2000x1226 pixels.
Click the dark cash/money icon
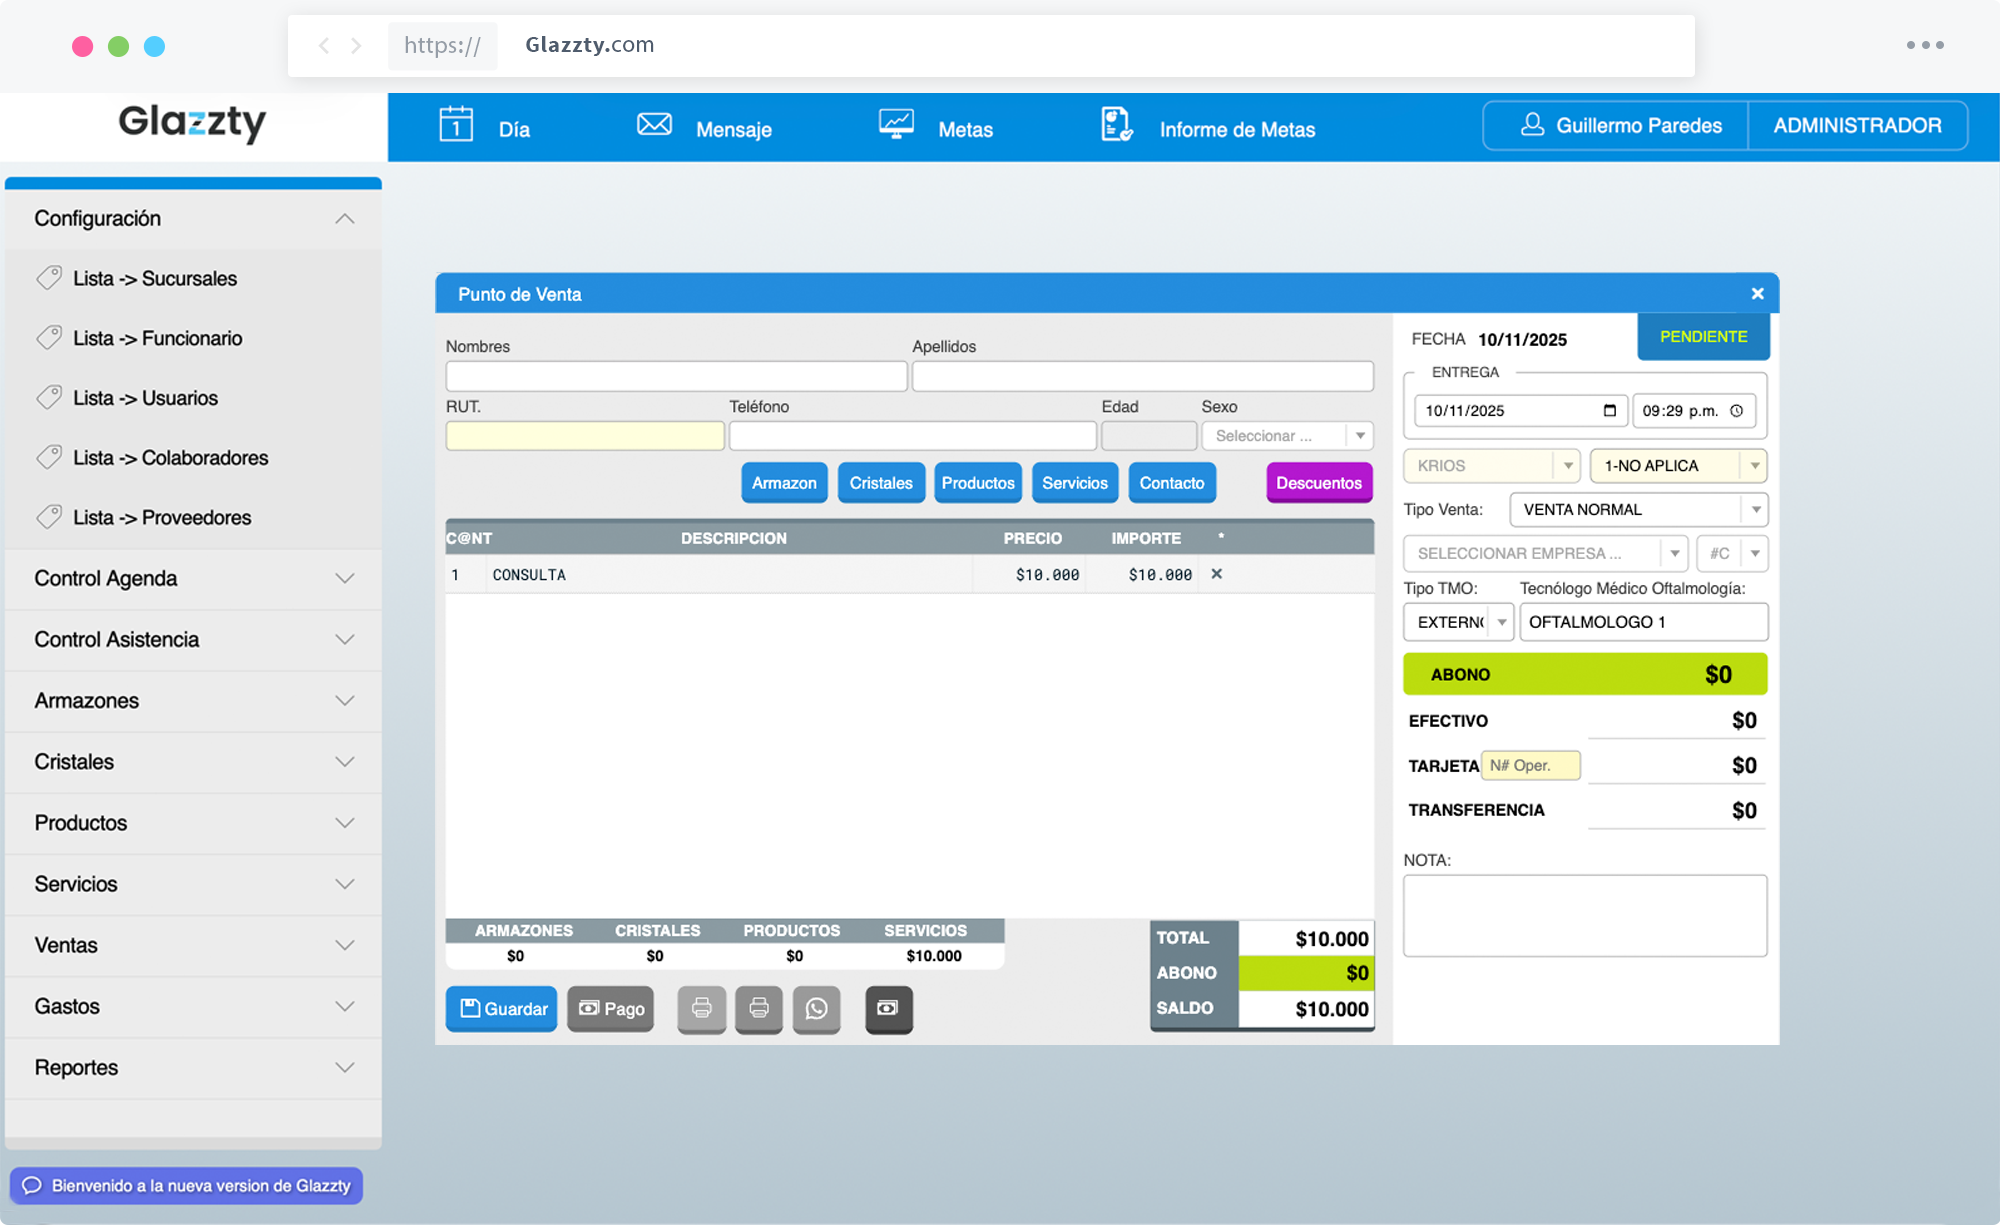tap(888, 1009)
